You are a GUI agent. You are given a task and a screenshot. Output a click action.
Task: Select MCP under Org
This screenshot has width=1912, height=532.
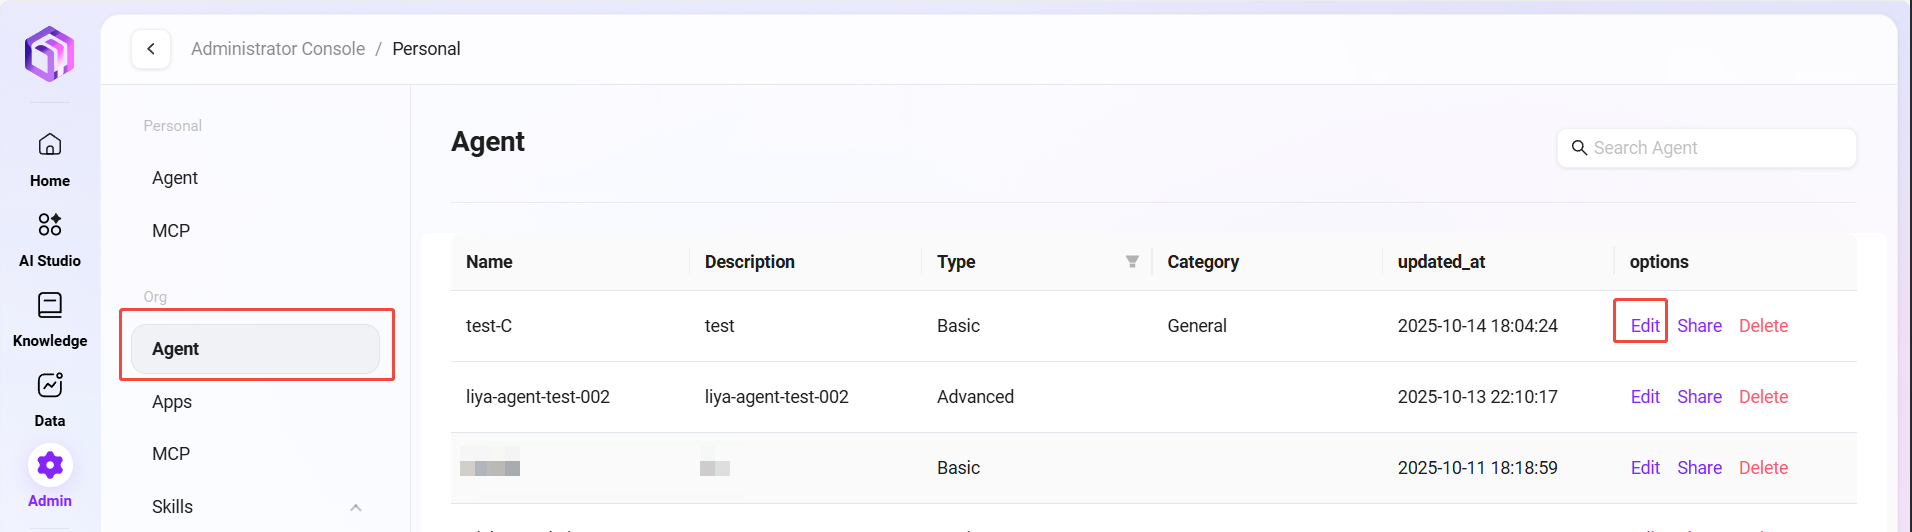[x=171, y=454]
